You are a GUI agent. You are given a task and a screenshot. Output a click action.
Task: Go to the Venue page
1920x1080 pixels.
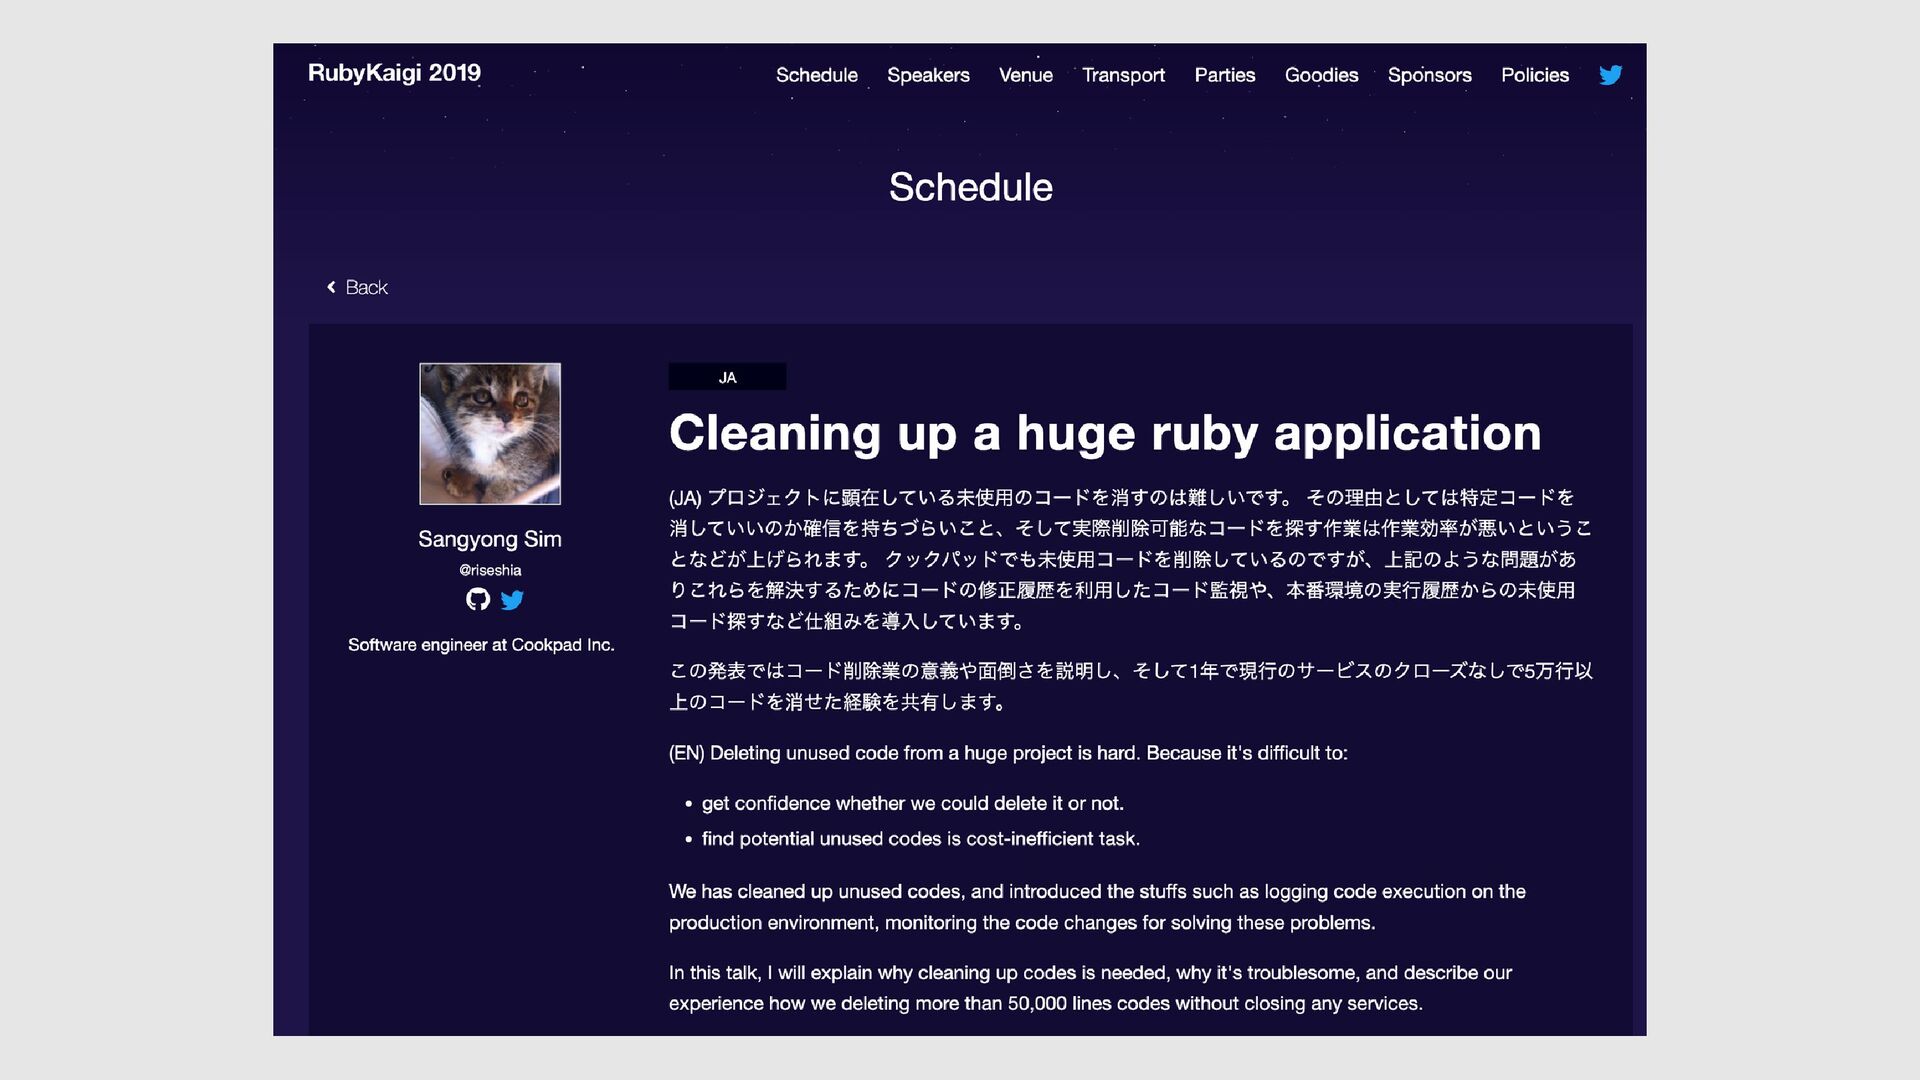(1025, 75)
